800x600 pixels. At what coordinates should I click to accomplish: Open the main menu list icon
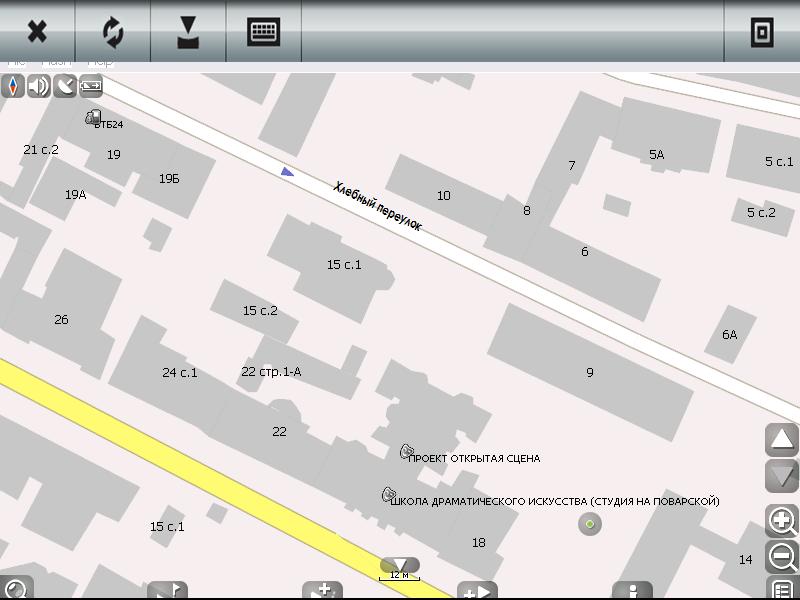tap(782, 589)
